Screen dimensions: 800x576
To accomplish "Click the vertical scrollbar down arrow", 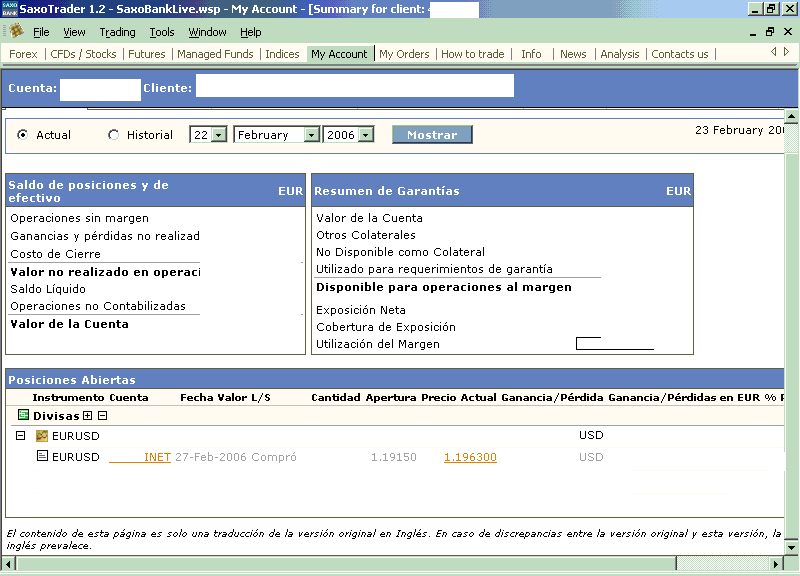I will (791, 548).
